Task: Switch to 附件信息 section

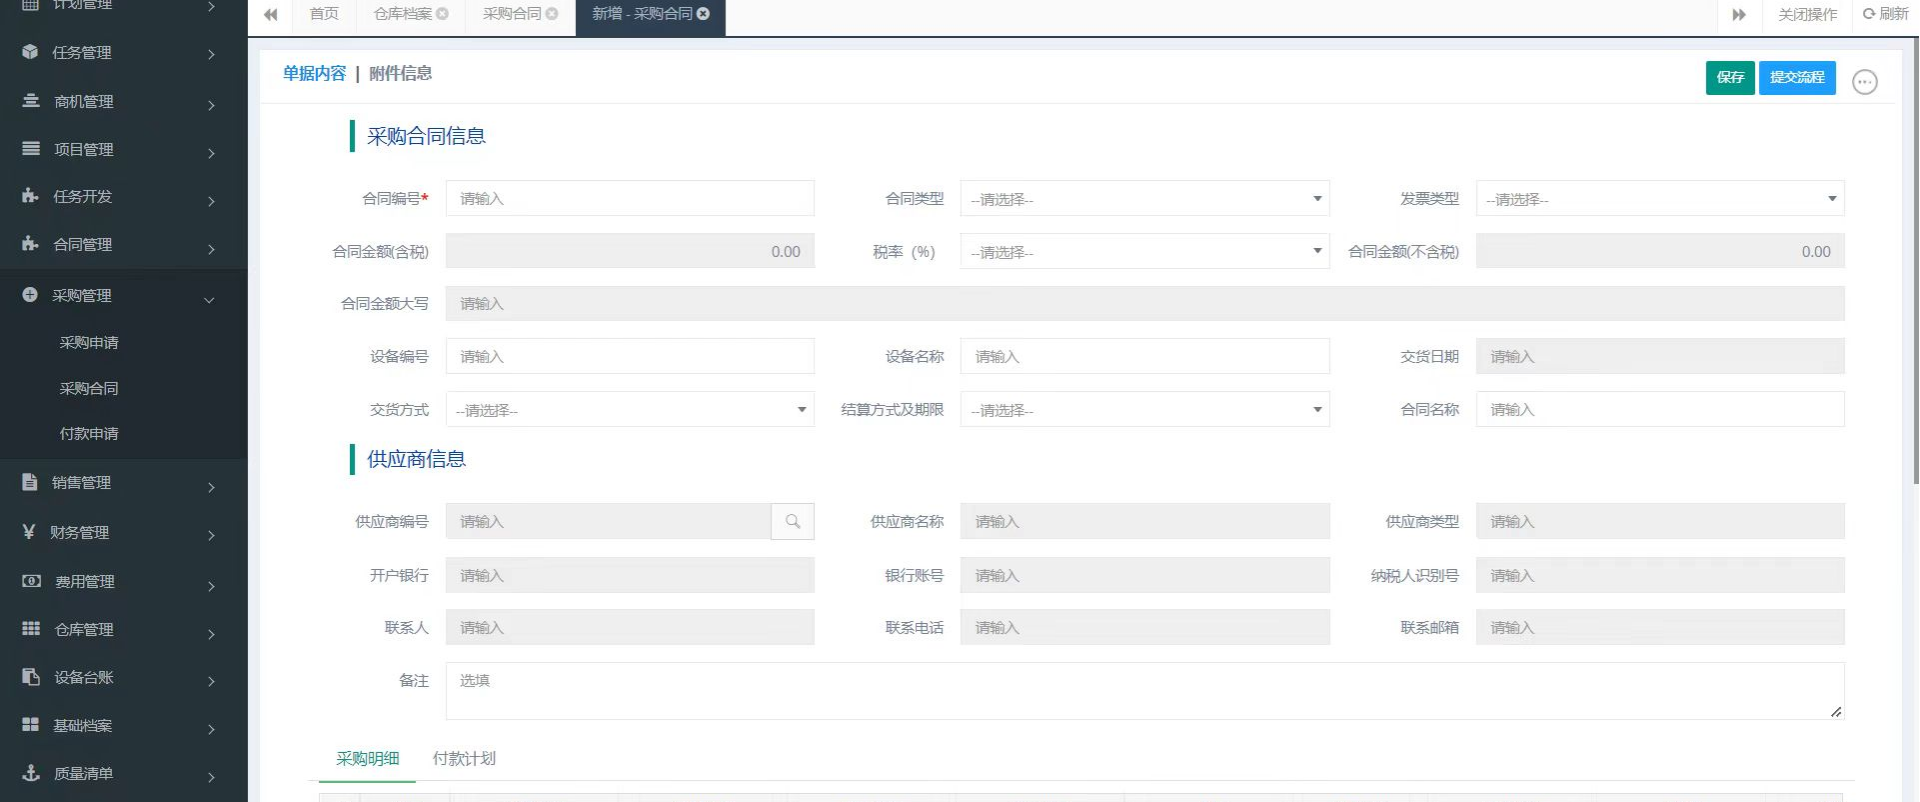Action: tap(400, 73)
